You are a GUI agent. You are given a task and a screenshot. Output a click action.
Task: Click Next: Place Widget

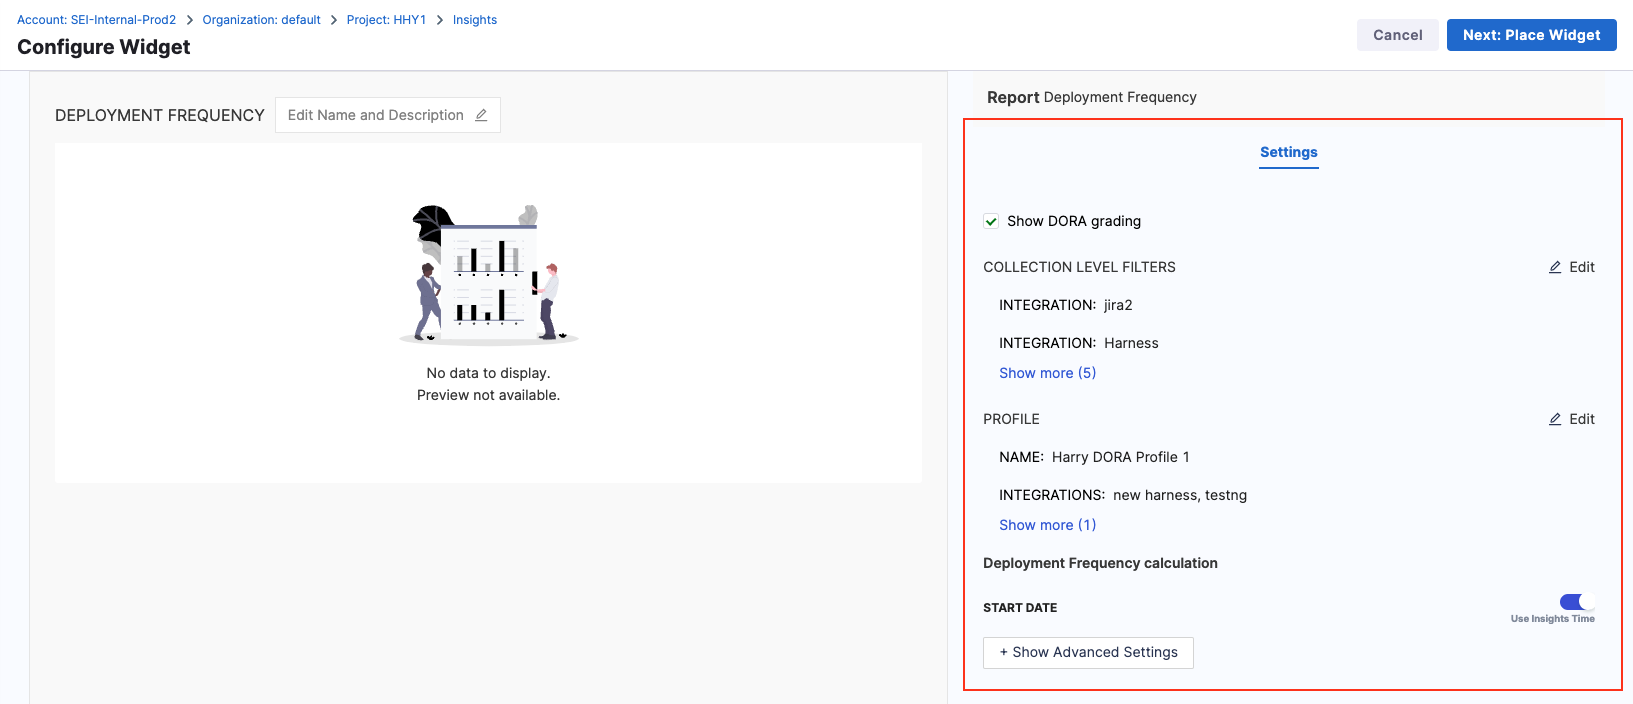(1531, 35)
